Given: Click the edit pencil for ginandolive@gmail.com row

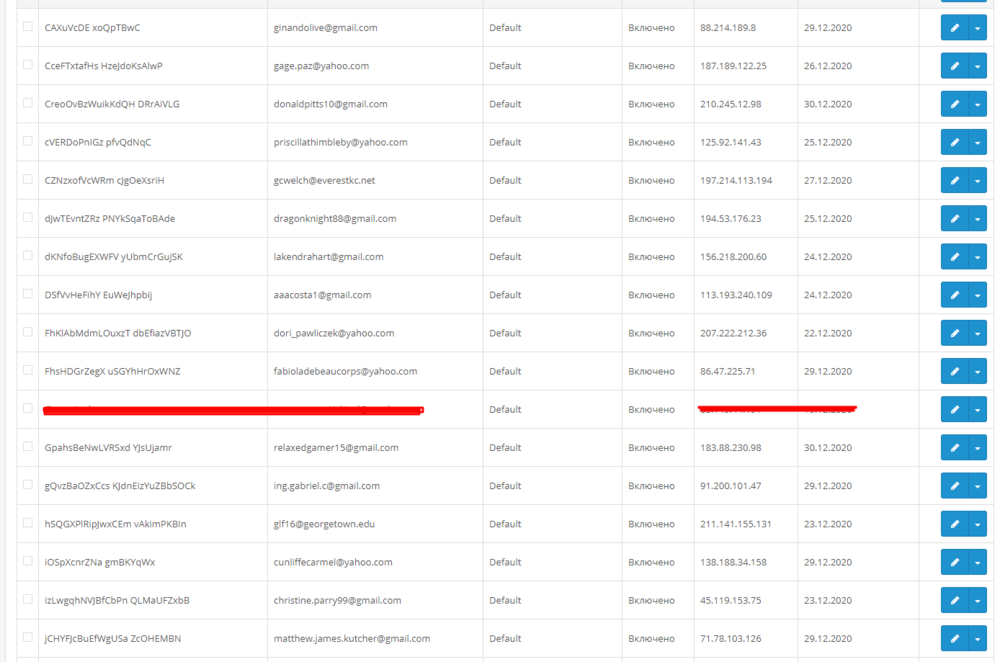Looking at the screenshot, I should pos(954,28).
